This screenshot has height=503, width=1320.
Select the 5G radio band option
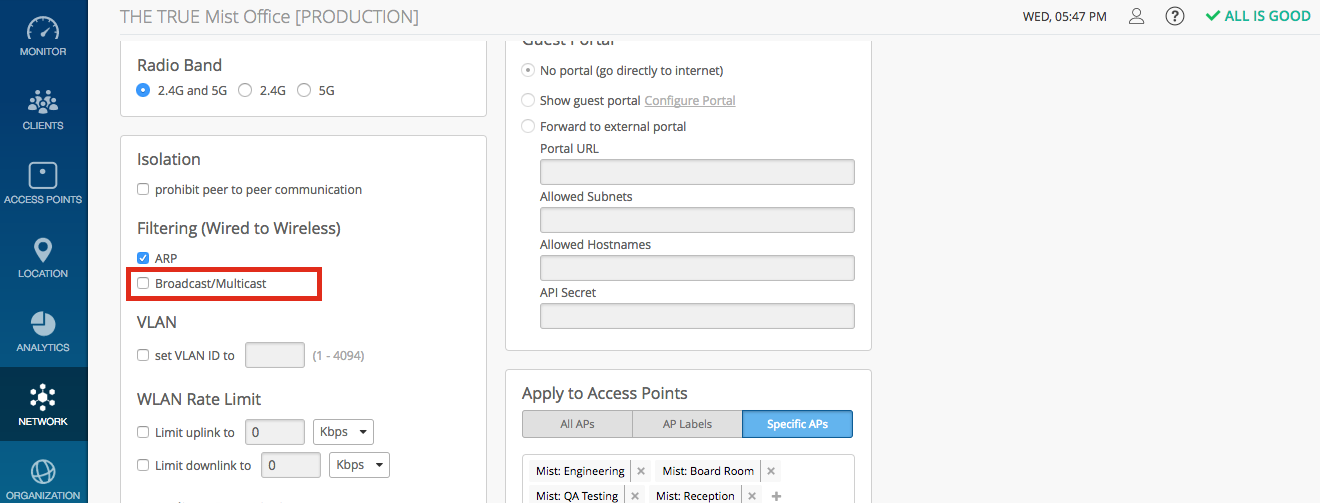tap(304, 90)
